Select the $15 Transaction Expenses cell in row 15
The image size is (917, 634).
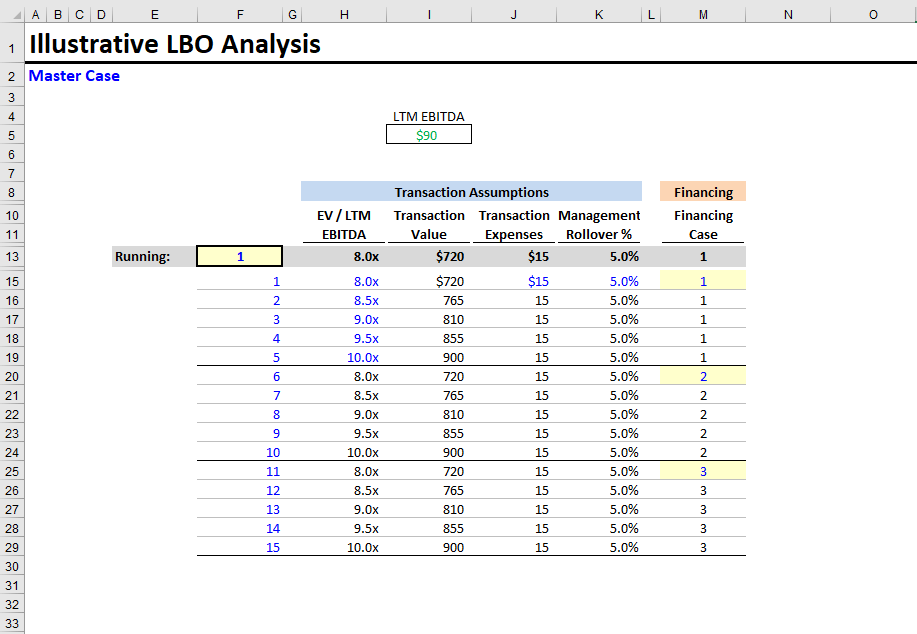(x=514, y=281)
